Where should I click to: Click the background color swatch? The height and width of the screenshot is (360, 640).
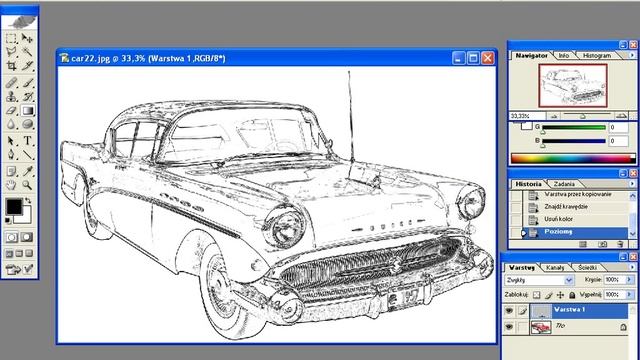[25, 217]
